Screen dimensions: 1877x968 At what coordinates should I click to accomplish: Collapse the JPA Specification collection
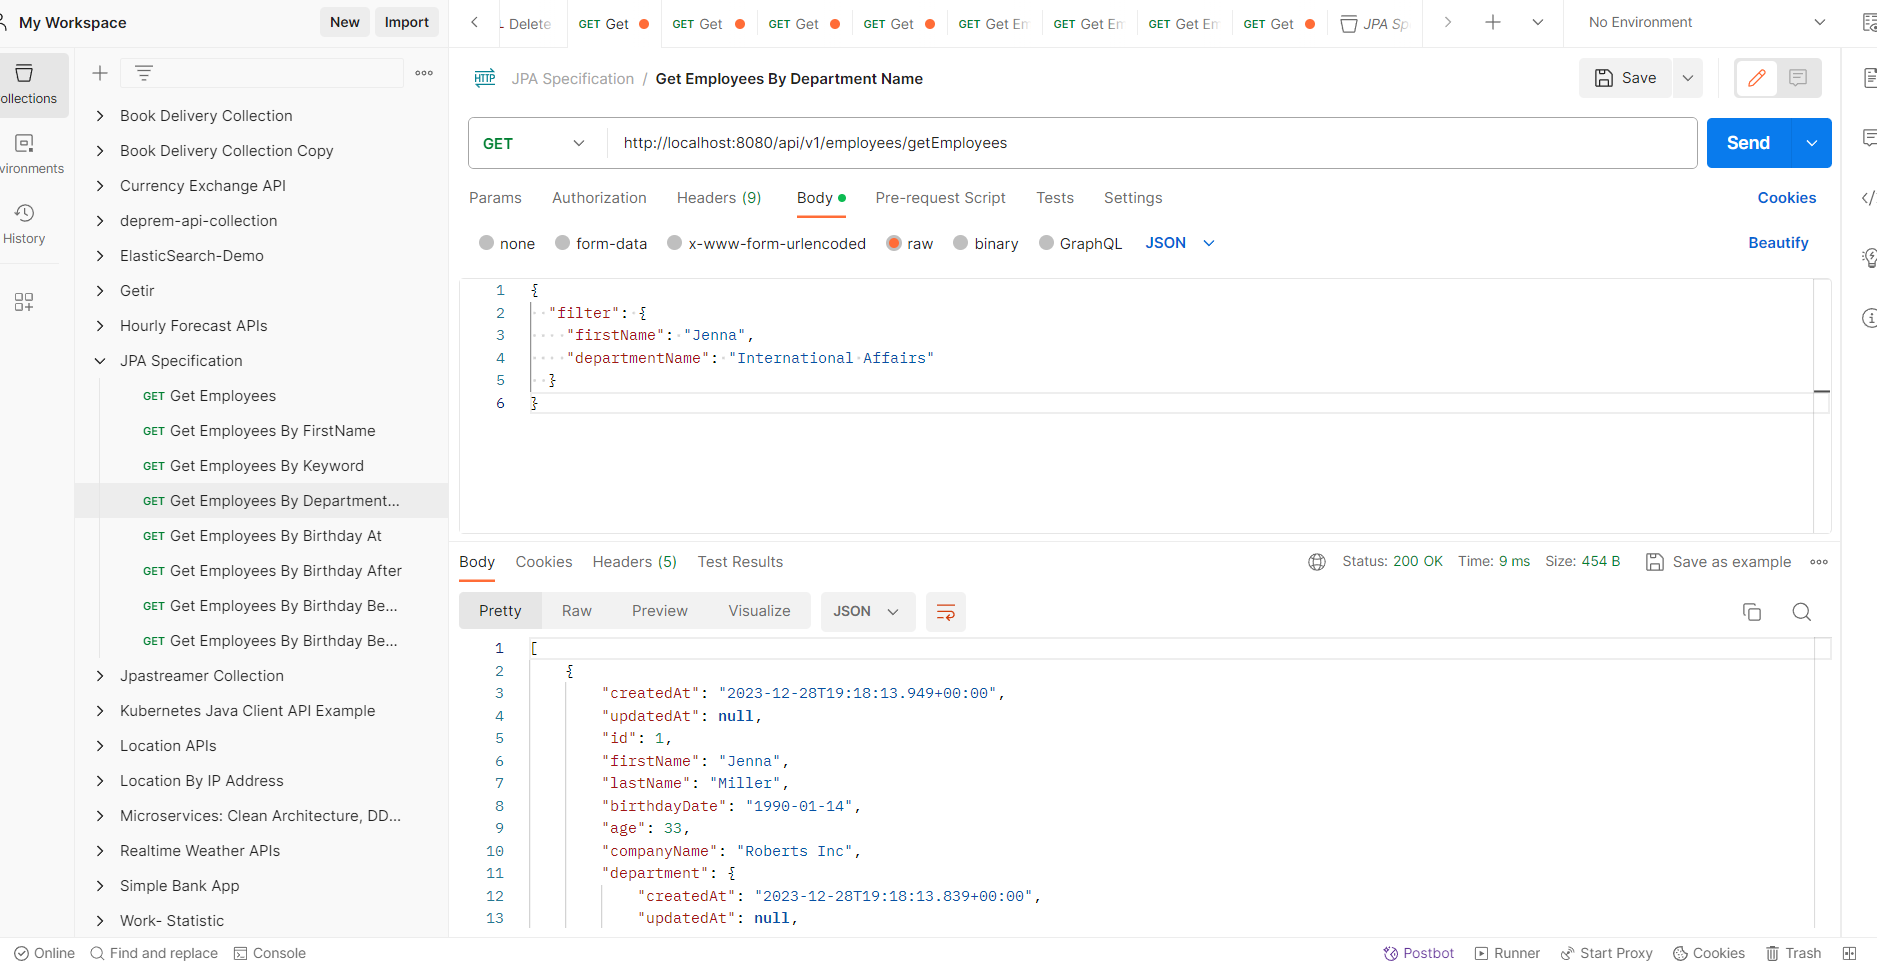[100, 361]
